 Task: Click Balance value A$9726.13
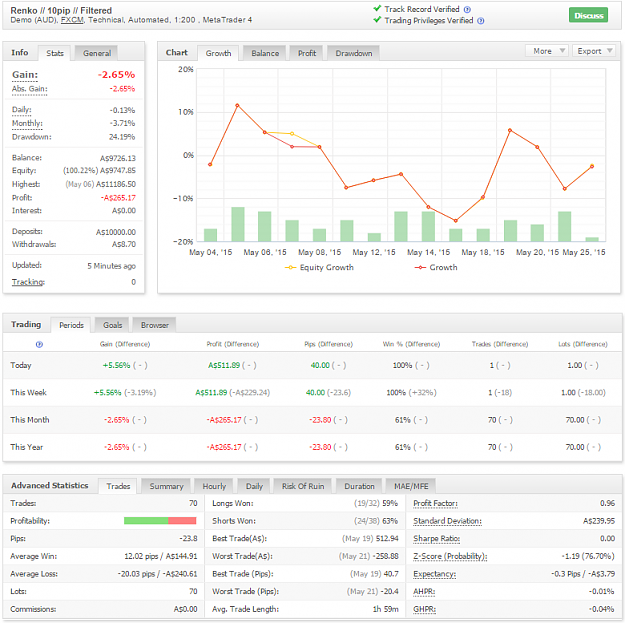(x=118, y=158)
